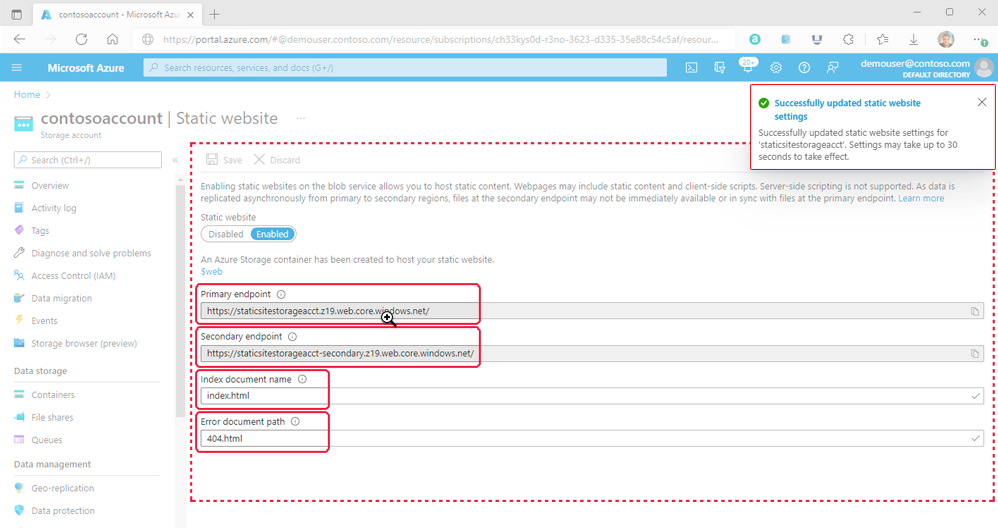Open Diagnose and solve problems
The width and height of the screenshot is (998, 528).
(x=91, y=253)
